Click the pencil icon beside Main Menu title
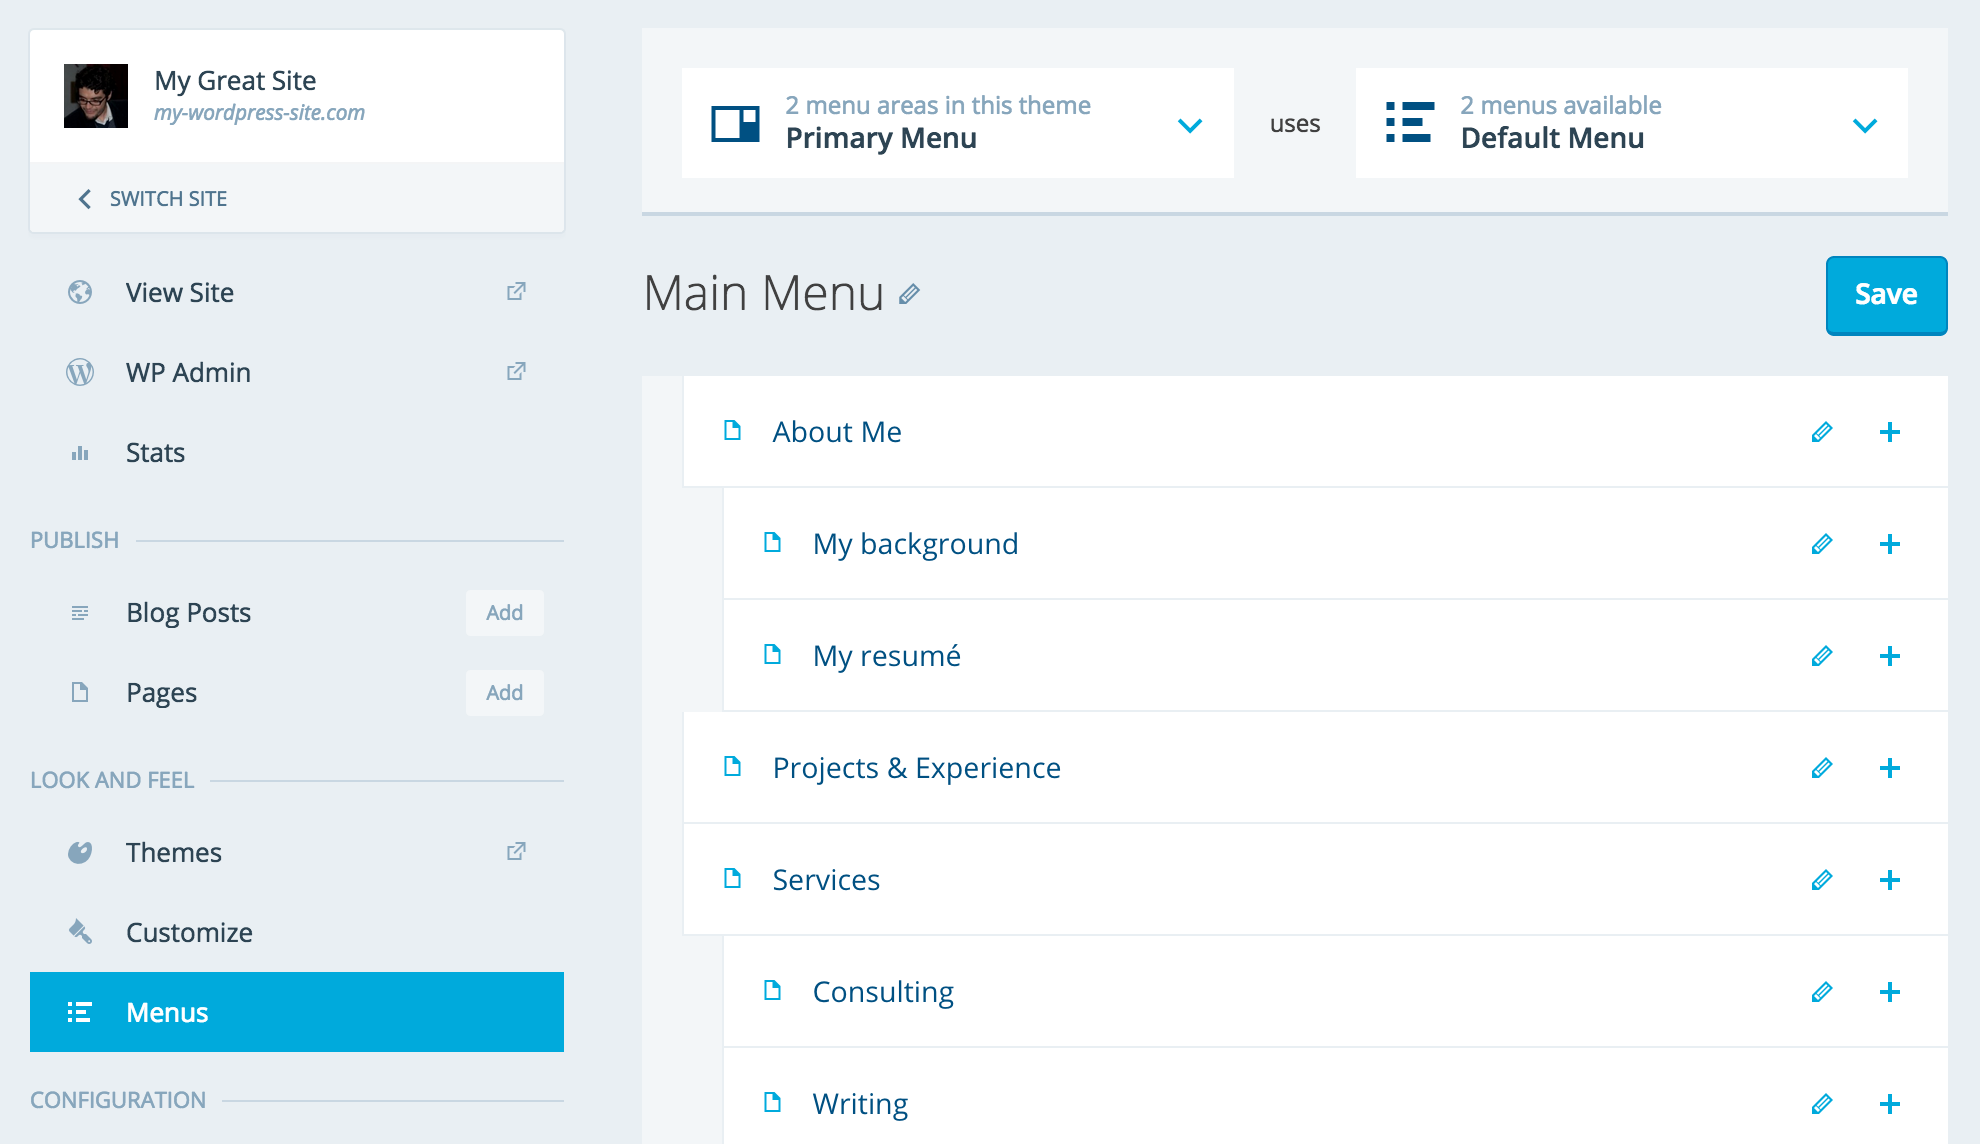 tap(909, 294)
